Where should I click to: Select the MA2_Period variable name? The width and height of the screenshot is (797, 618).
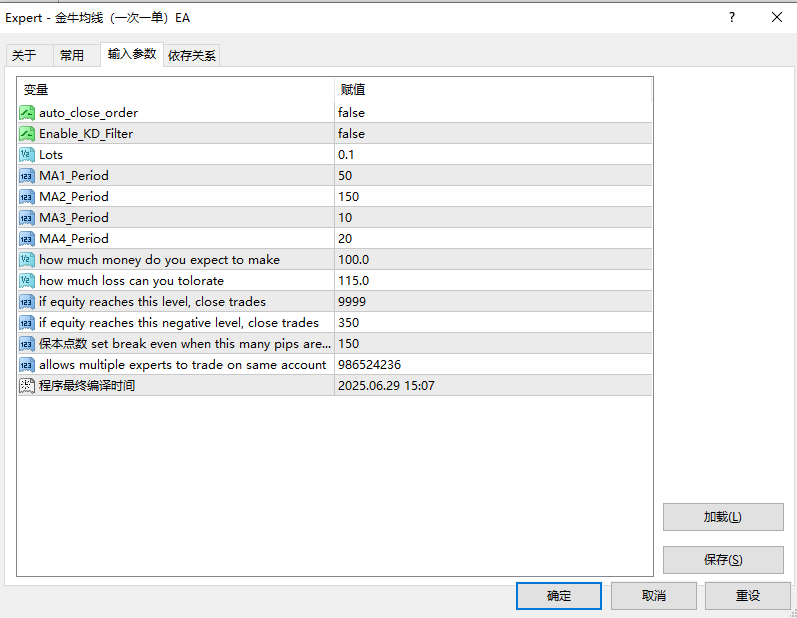[x=74, y=197]
